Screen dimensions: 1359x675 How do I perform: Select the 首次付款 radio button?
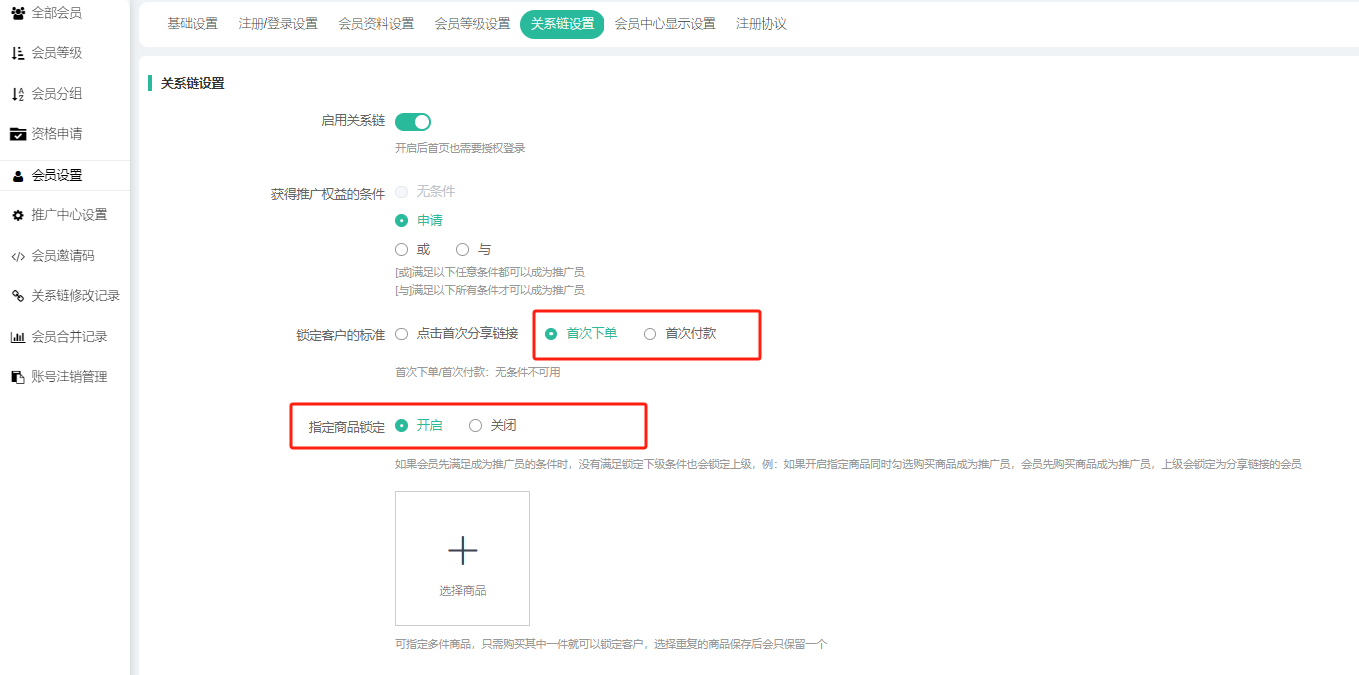pos(650,334)
